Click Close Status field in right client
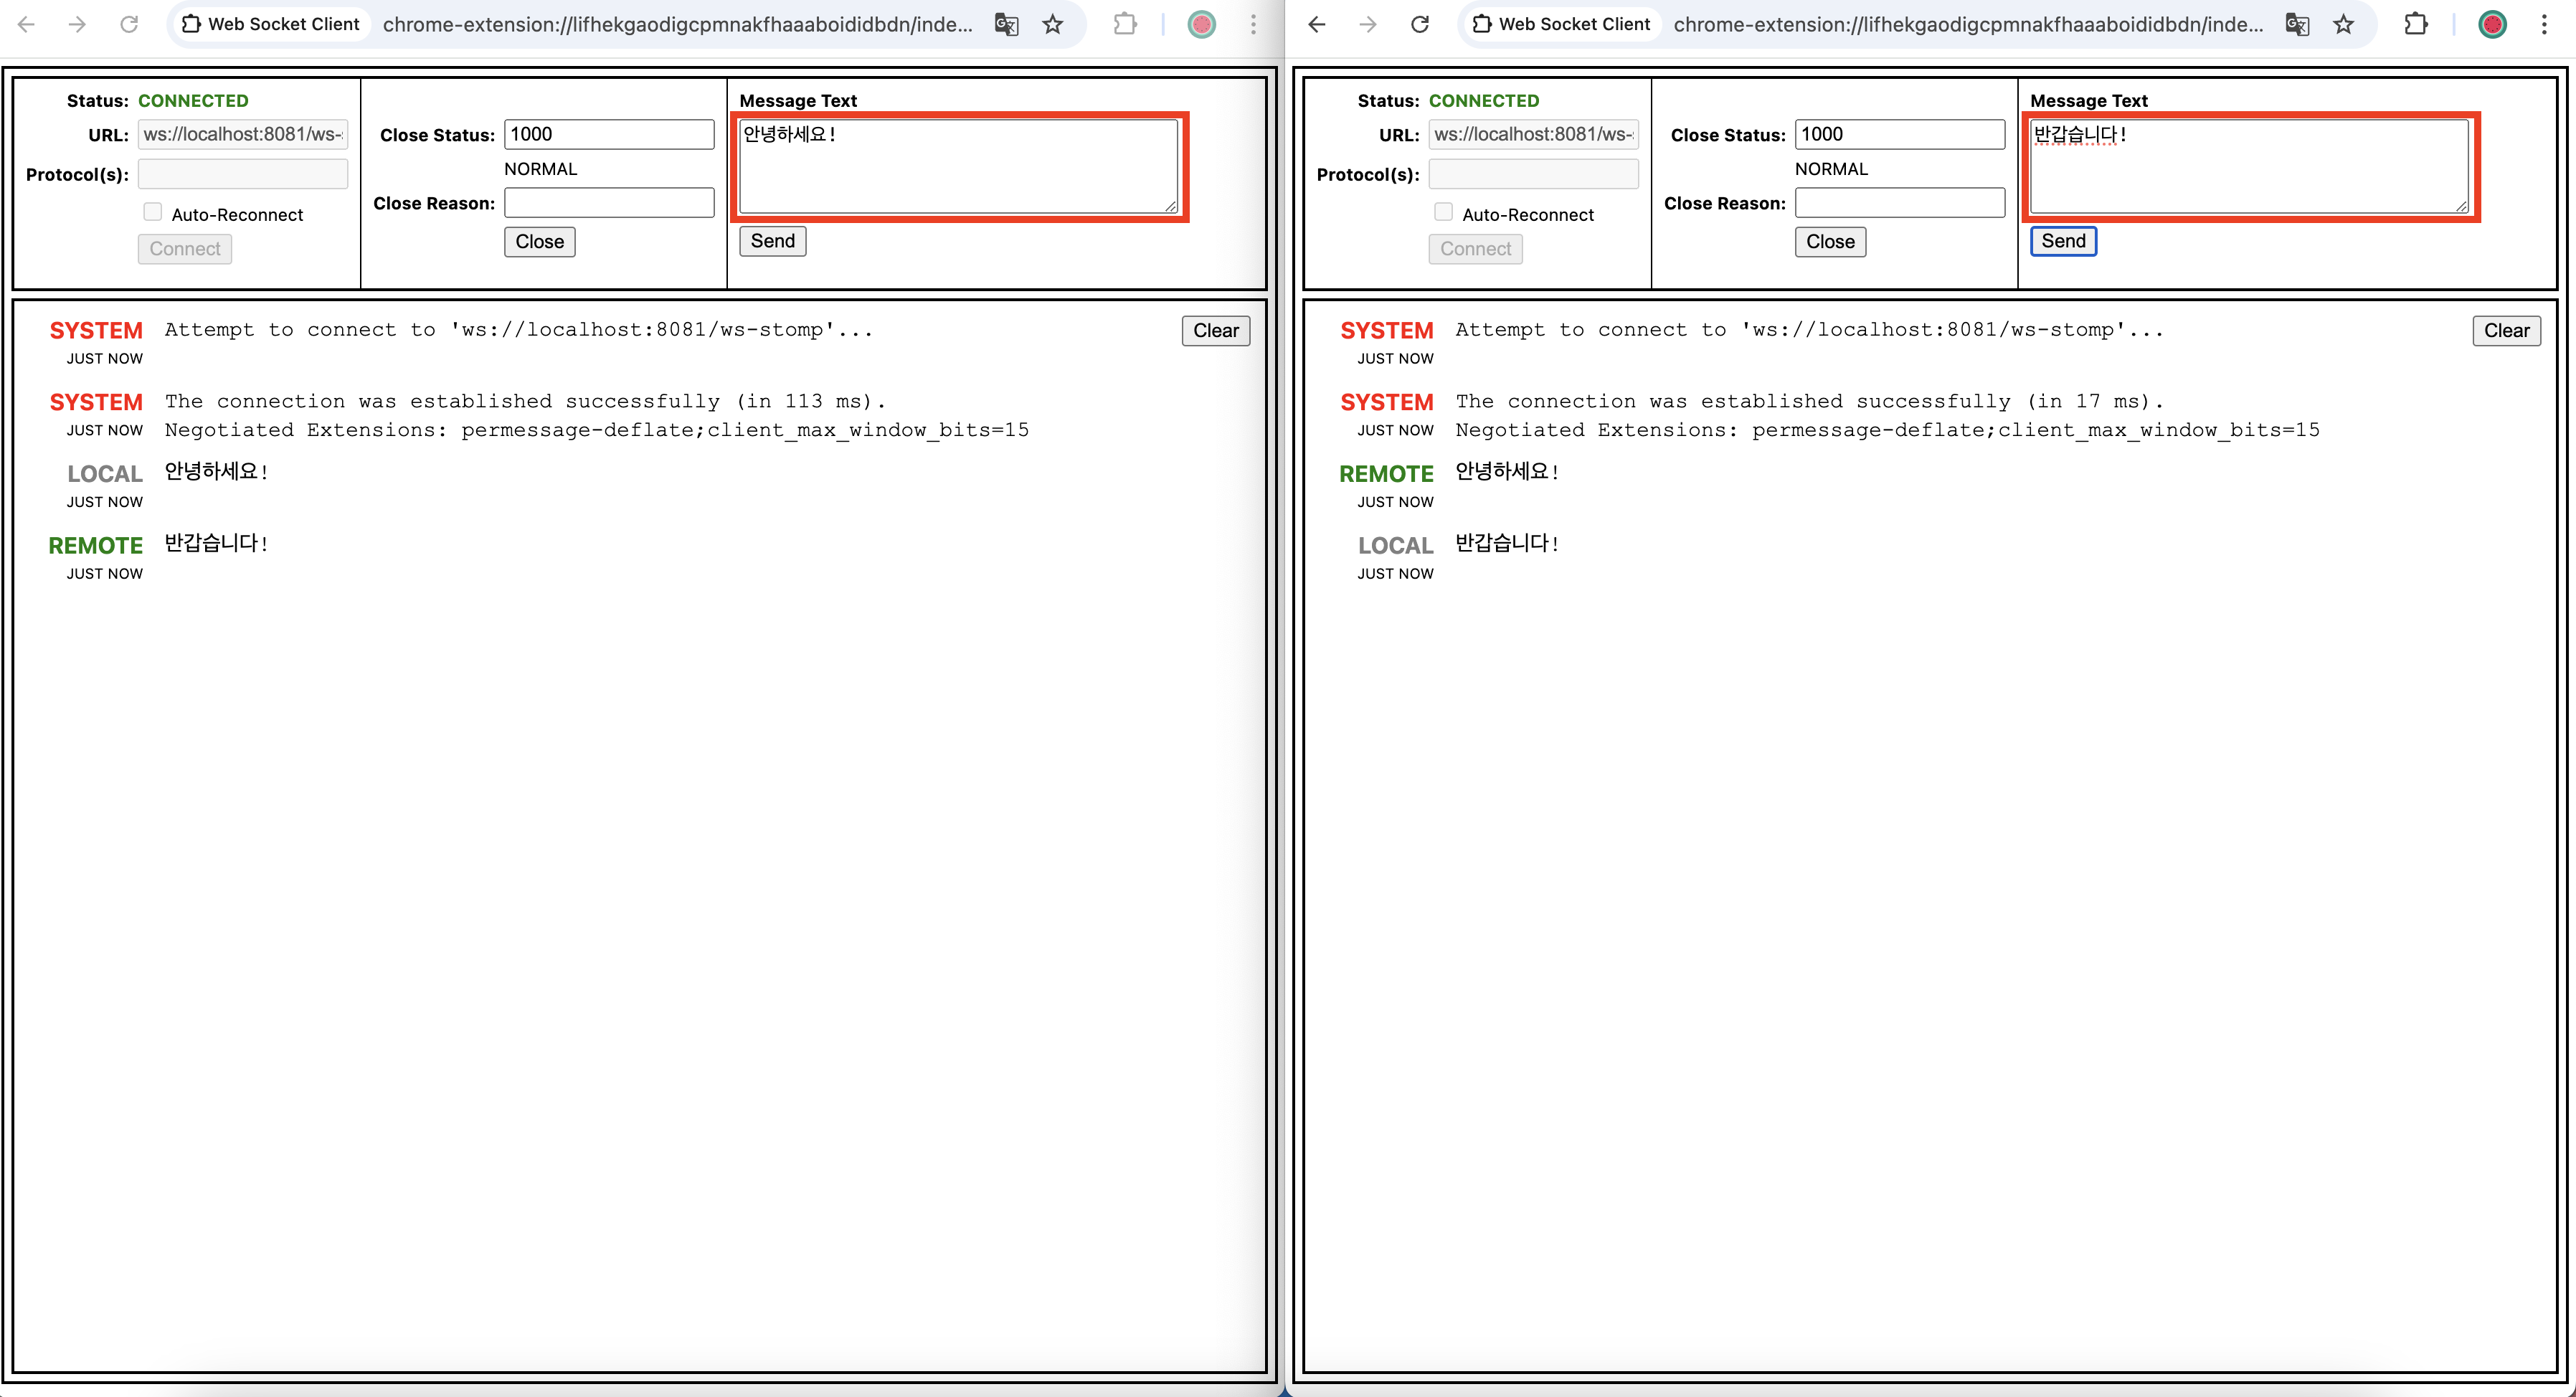Viewport: 2576px width, 1397px height. [x=1899, y=134]
